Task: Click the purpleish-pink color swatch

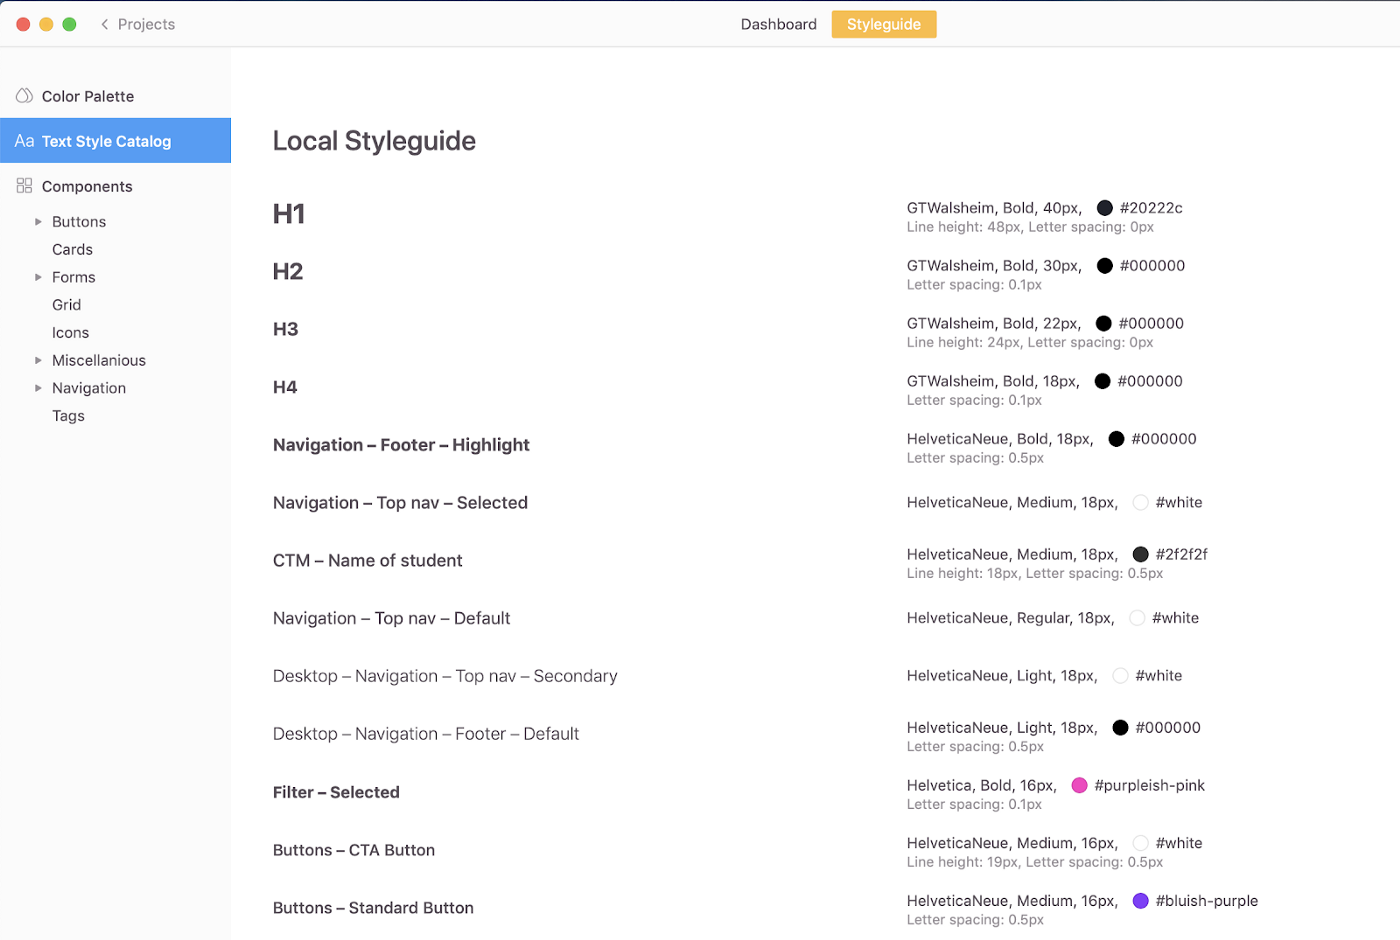Action: 1079,786
